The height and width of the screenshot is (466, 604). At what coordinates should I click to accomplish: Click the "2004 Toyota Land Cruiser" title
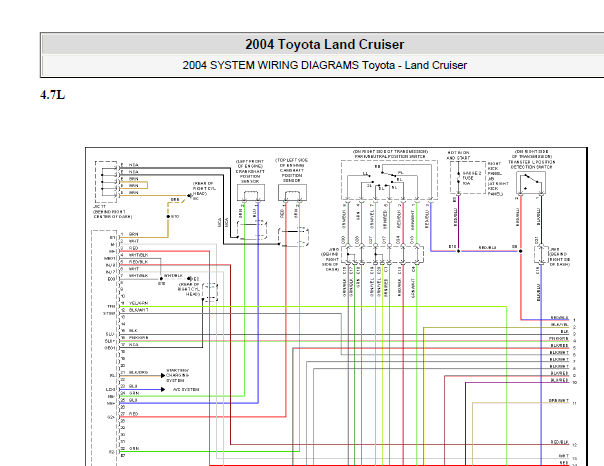click(x=324, y=44)
